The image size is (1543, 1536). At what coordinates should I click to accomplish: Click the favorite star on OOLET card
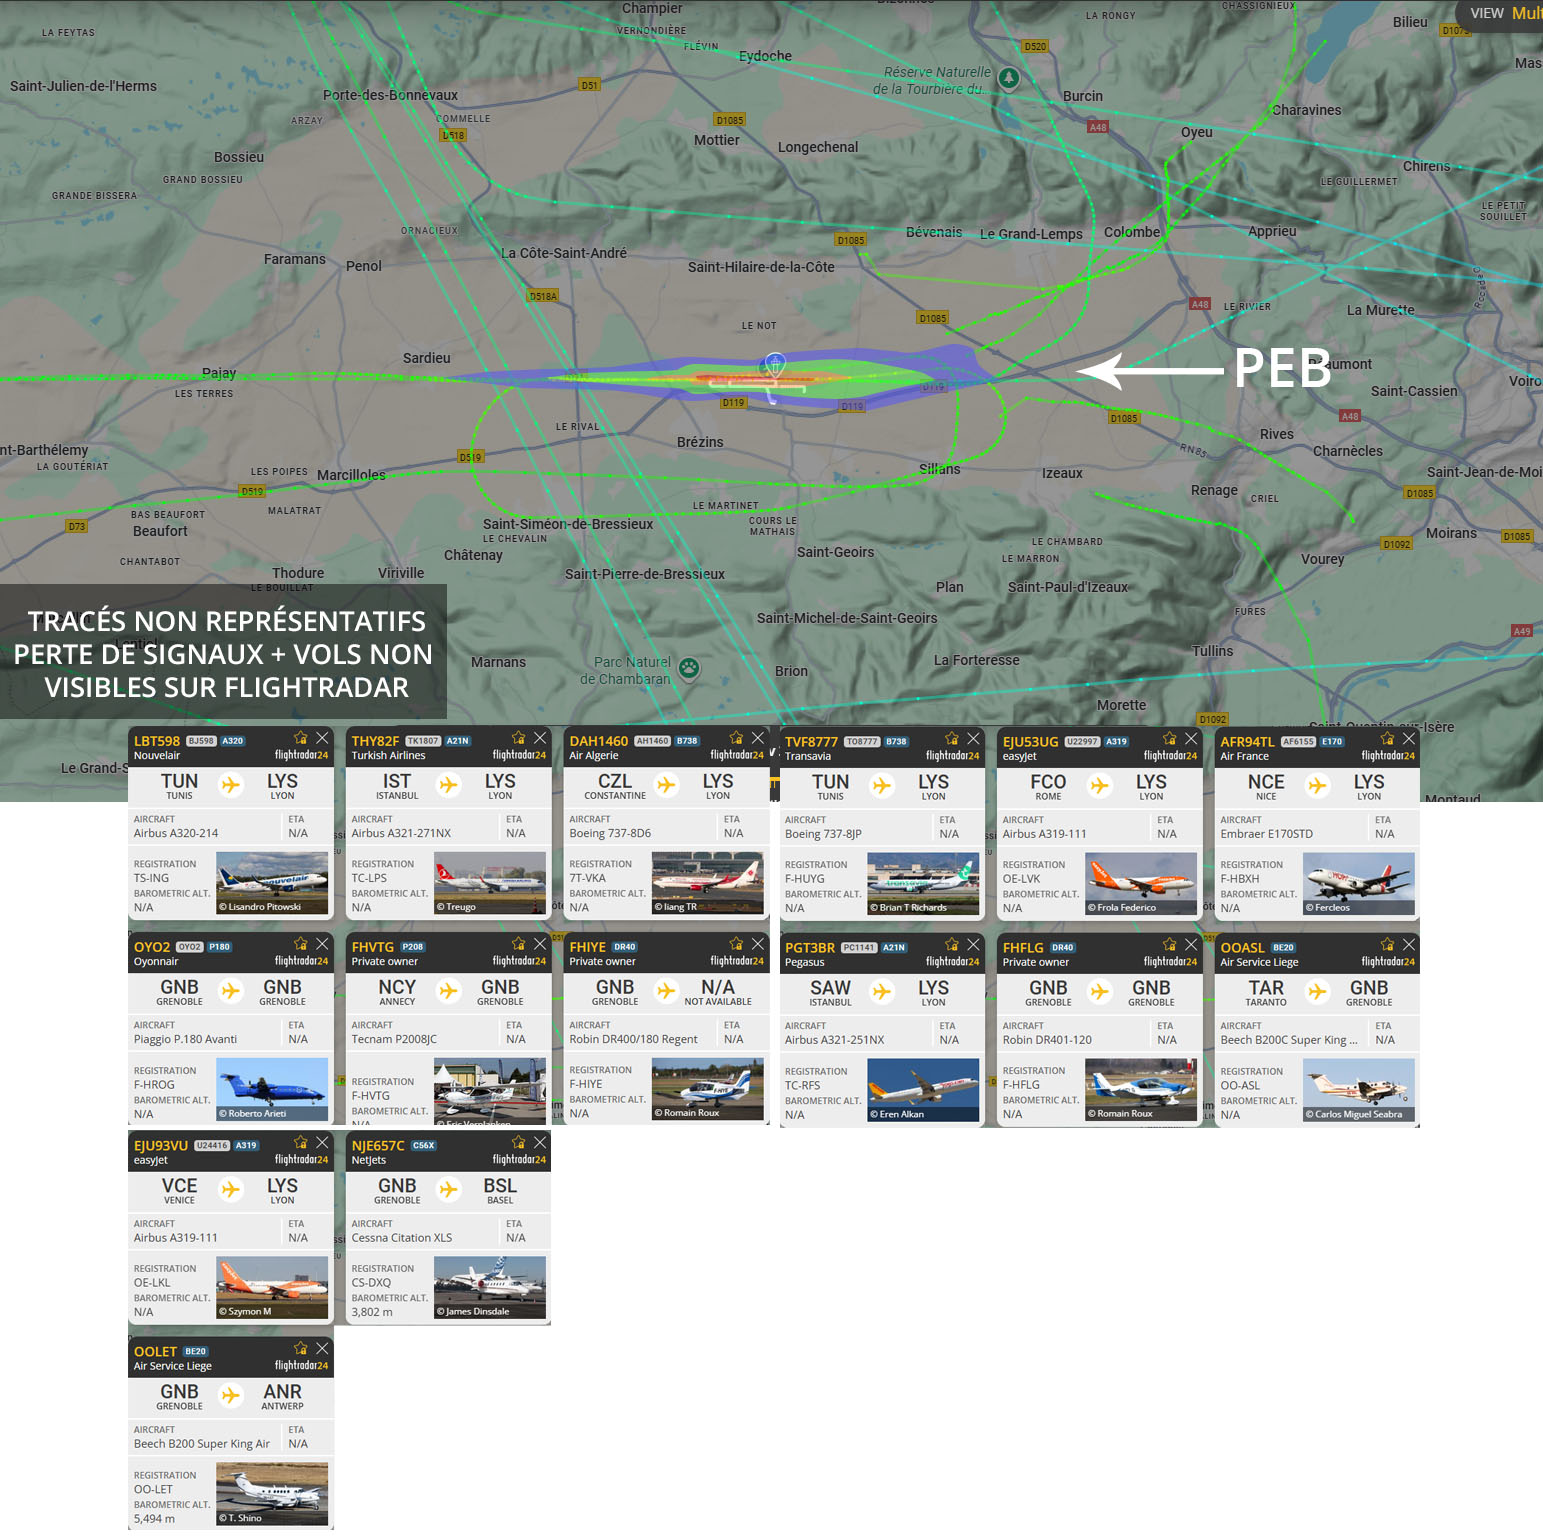300,1348
